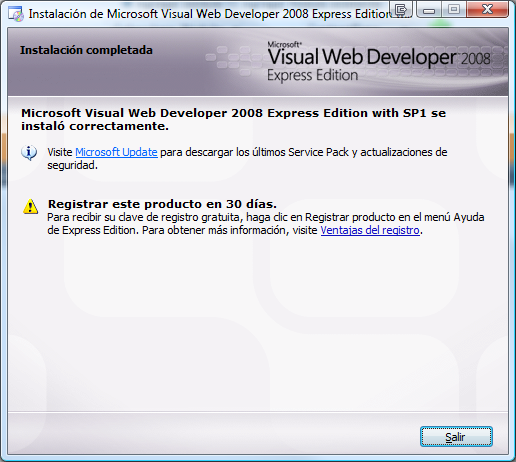This screenshot has width=516, height=462.
Task: Click the 2008 year in the banner logo
Action: click(x=476, y=59)
